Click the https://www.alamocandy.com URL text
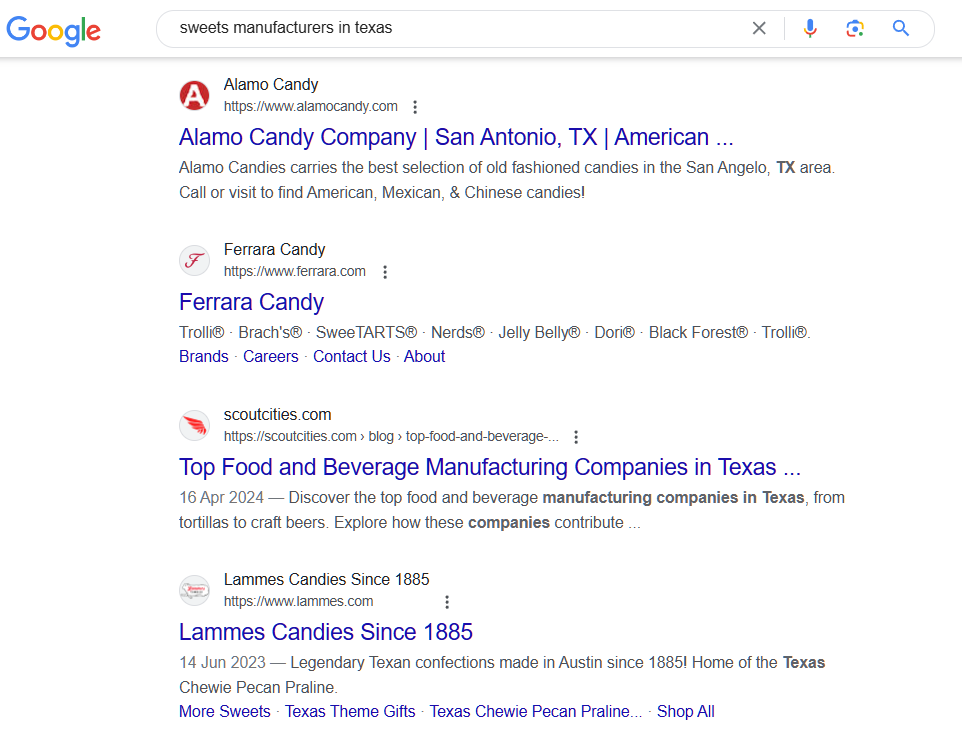Screen dimensions: 962x751 coord(310,106)
